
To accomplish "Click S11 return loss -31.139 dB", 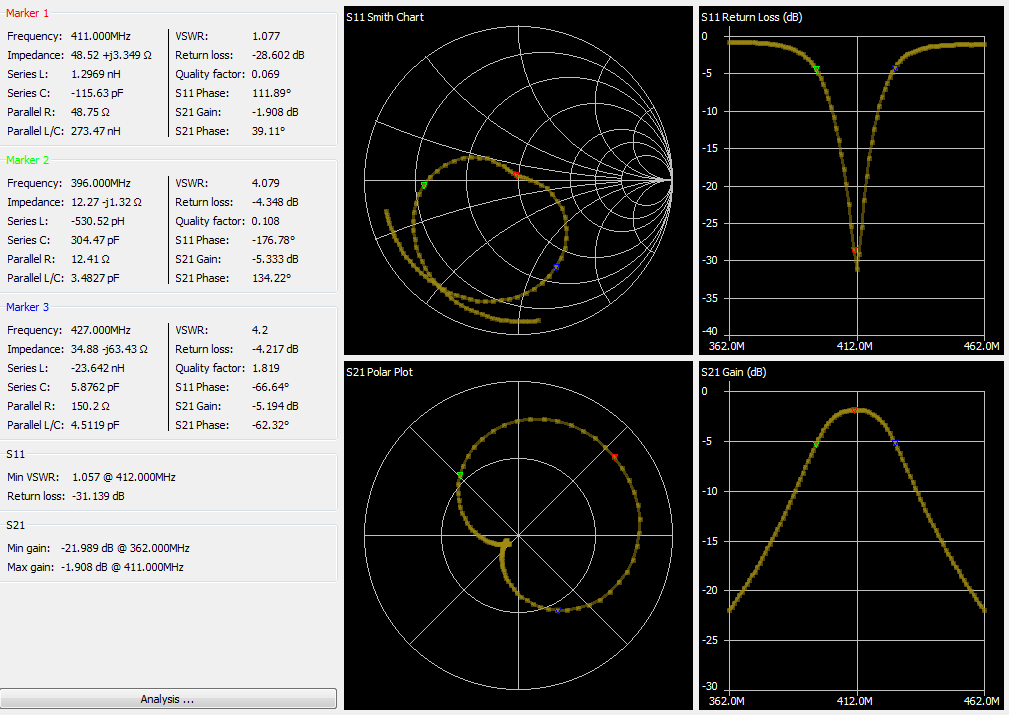I will pyautogui.click(x=98, y=496).
